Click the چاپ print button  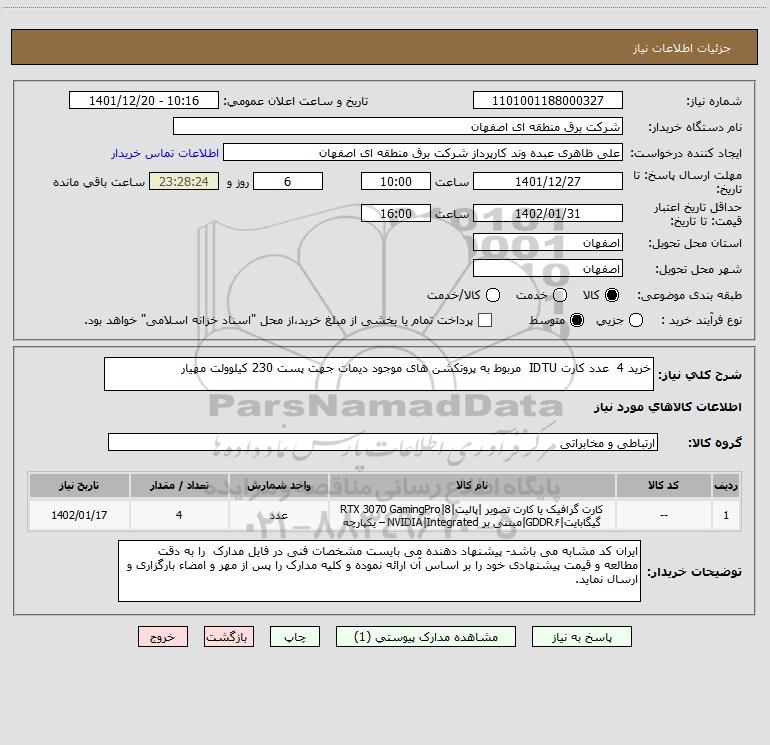pyautogui.click(x=295, y=637)
